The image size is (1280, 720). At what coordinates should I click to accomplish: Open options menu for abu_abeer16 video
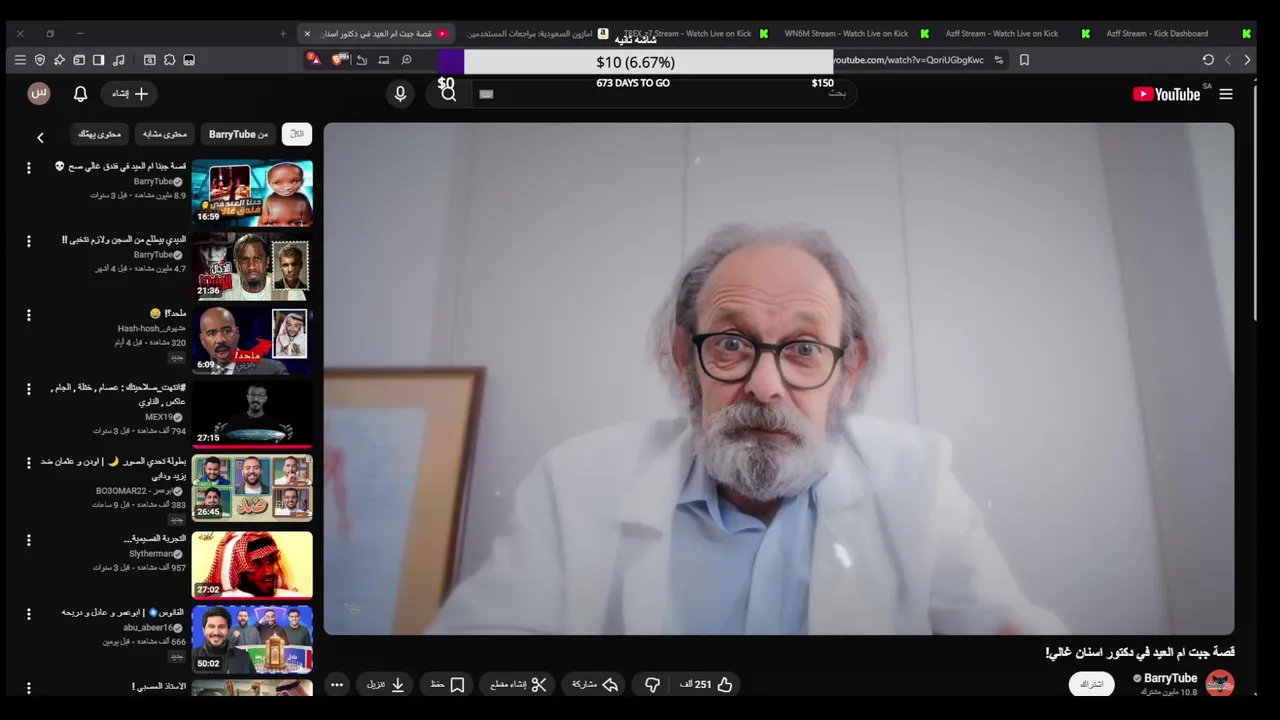tap(28, 614)
